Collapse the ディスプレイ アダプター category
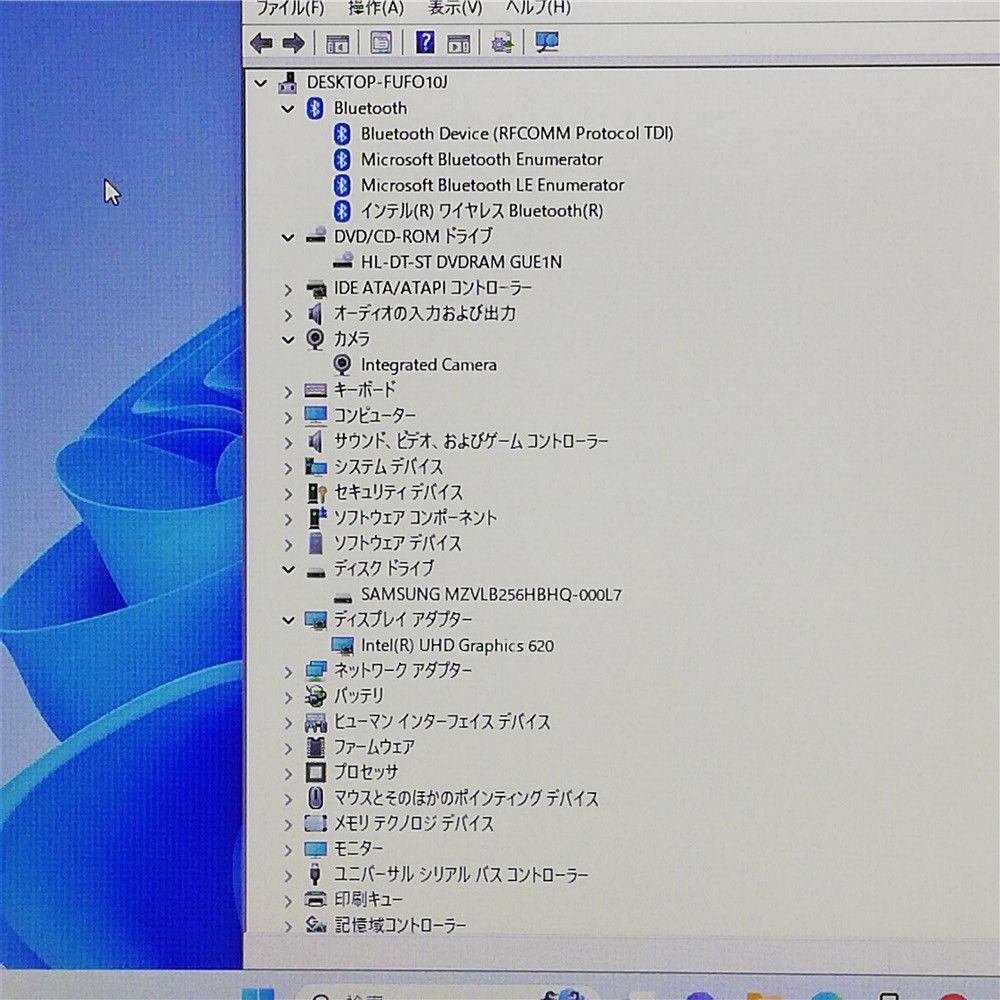Image resolution: width=1000 pixels, height=1000 pixels. [x=288, y=620]
